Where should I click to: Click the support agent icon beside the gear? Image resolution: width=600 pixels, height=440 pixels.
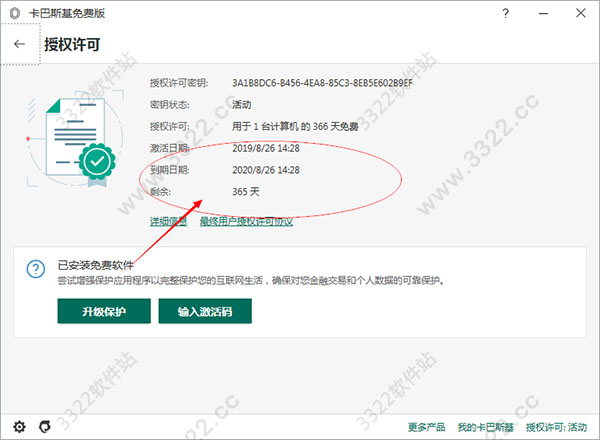coord(45,427)
